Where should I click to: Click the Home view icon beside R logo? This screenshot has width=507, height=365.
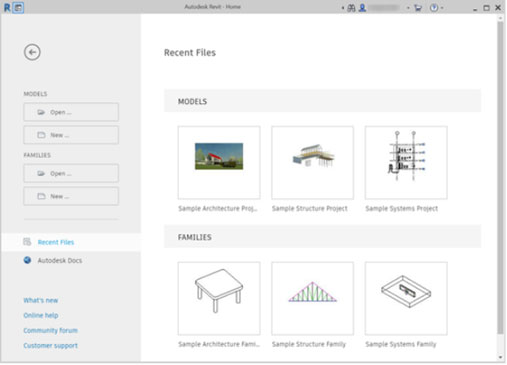[18, 7]
